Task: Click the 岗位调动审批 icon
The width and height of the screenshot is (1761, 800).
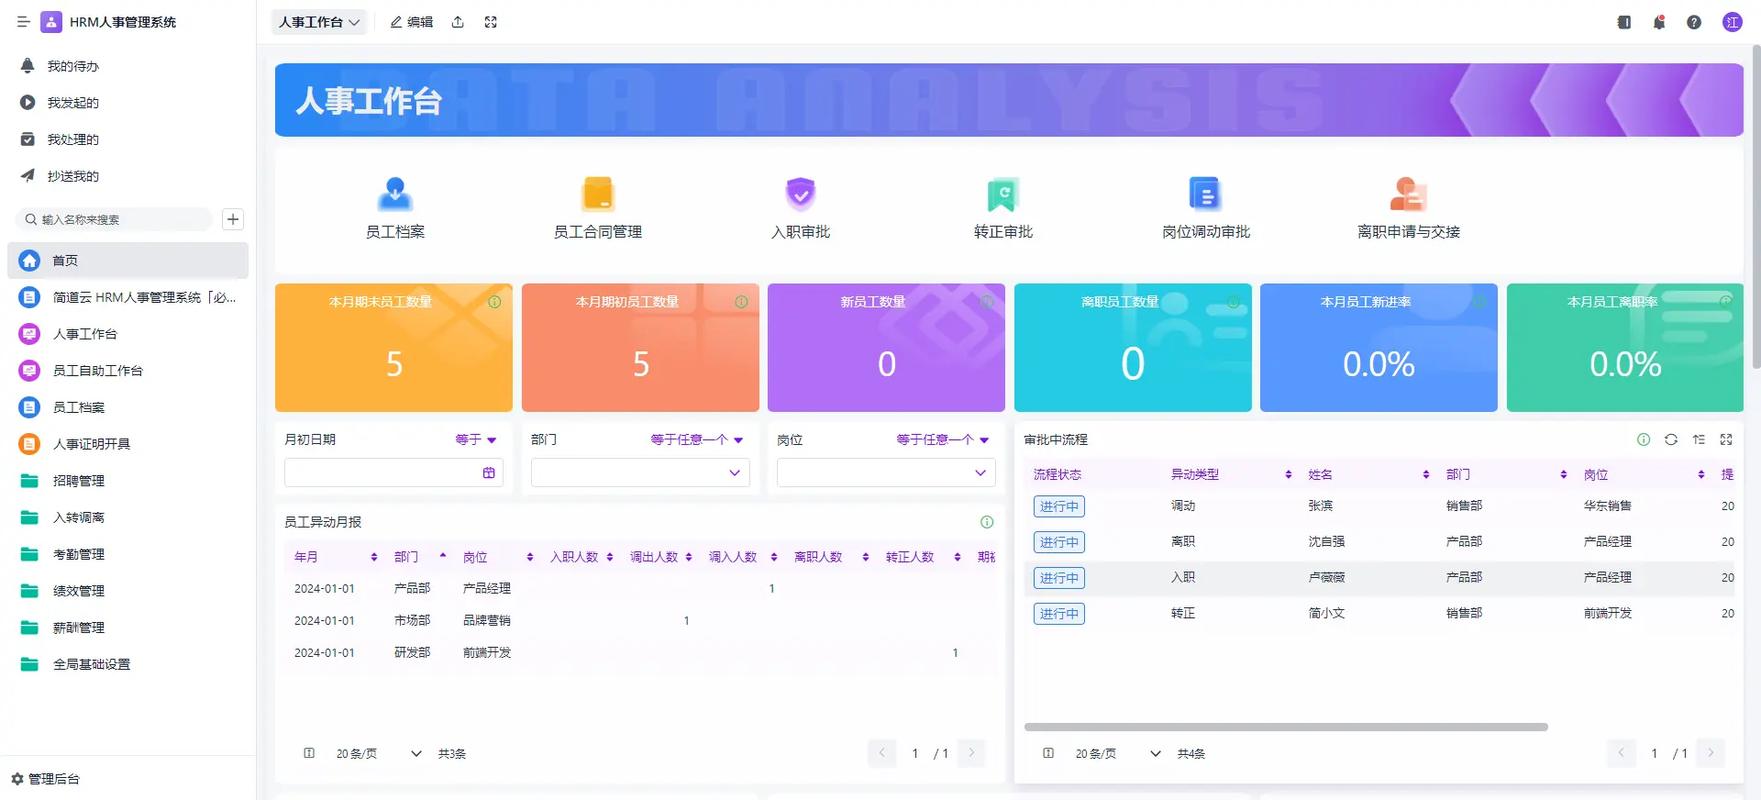Action: point(1205,194)
